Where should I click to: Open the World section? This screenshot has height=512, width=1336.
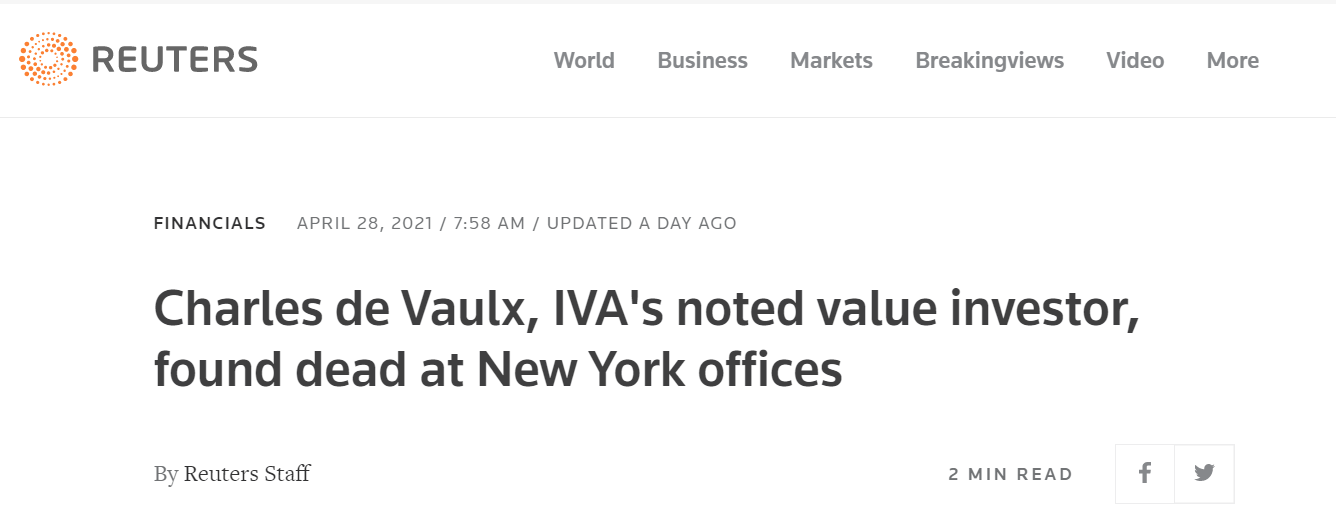584,61
